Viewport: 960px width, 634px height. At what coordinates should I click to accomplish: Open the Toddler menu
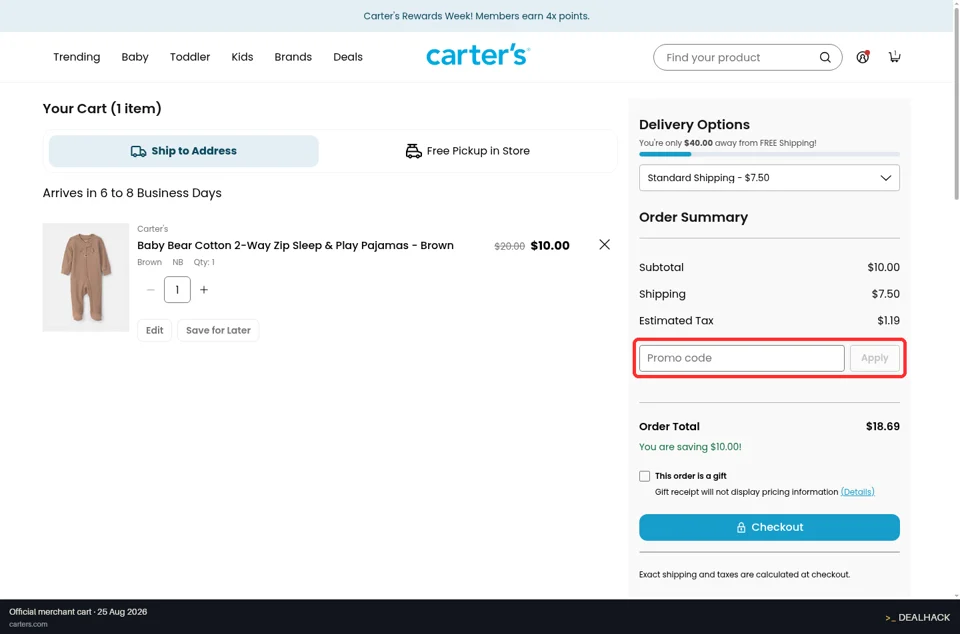[190, 57]
